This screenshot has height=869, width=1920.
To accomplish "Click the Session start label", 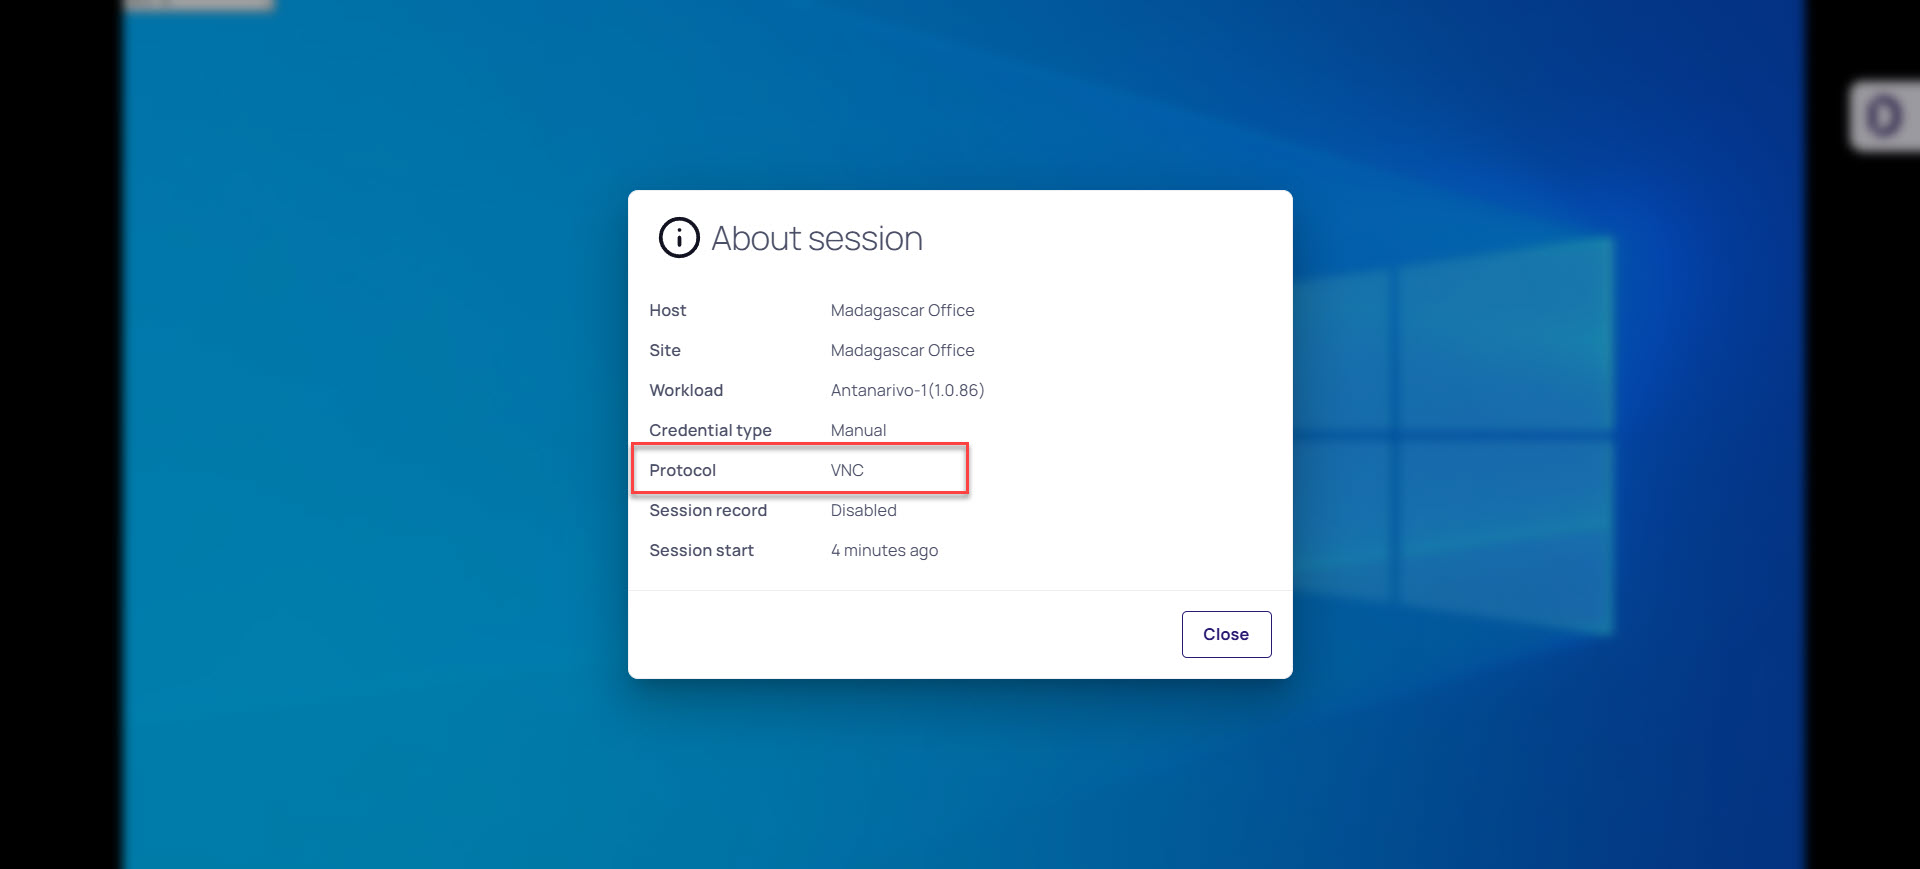I will pos(701,550).
